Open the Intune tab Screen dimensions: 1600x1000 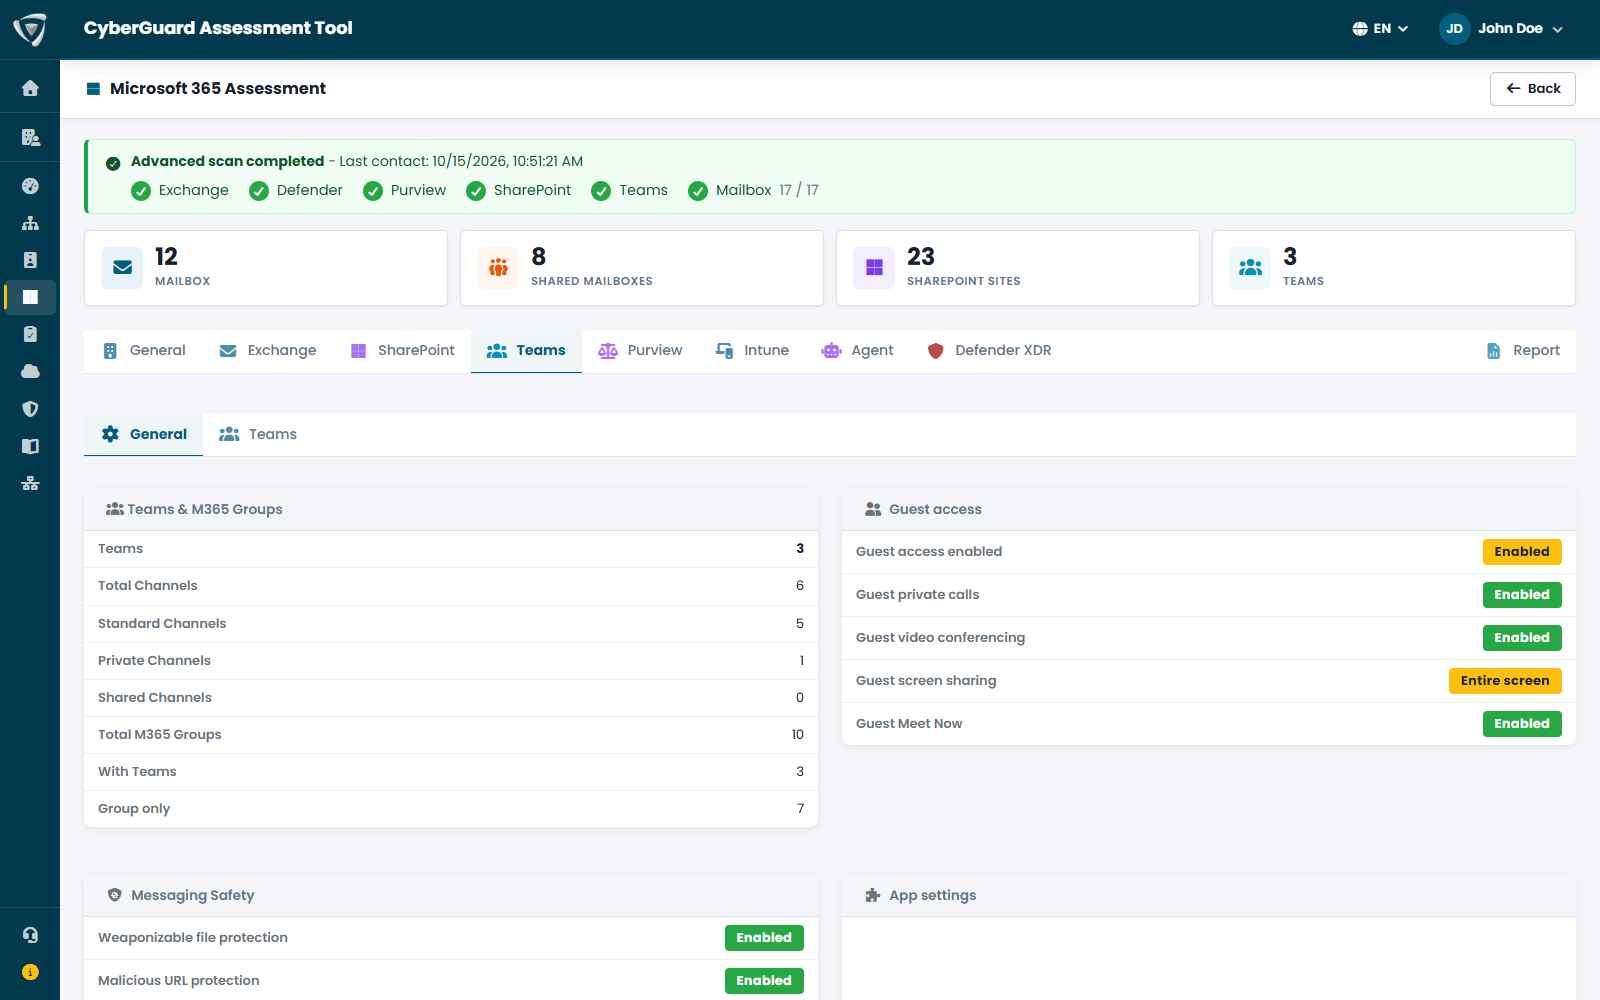click(x=752, y=351)
